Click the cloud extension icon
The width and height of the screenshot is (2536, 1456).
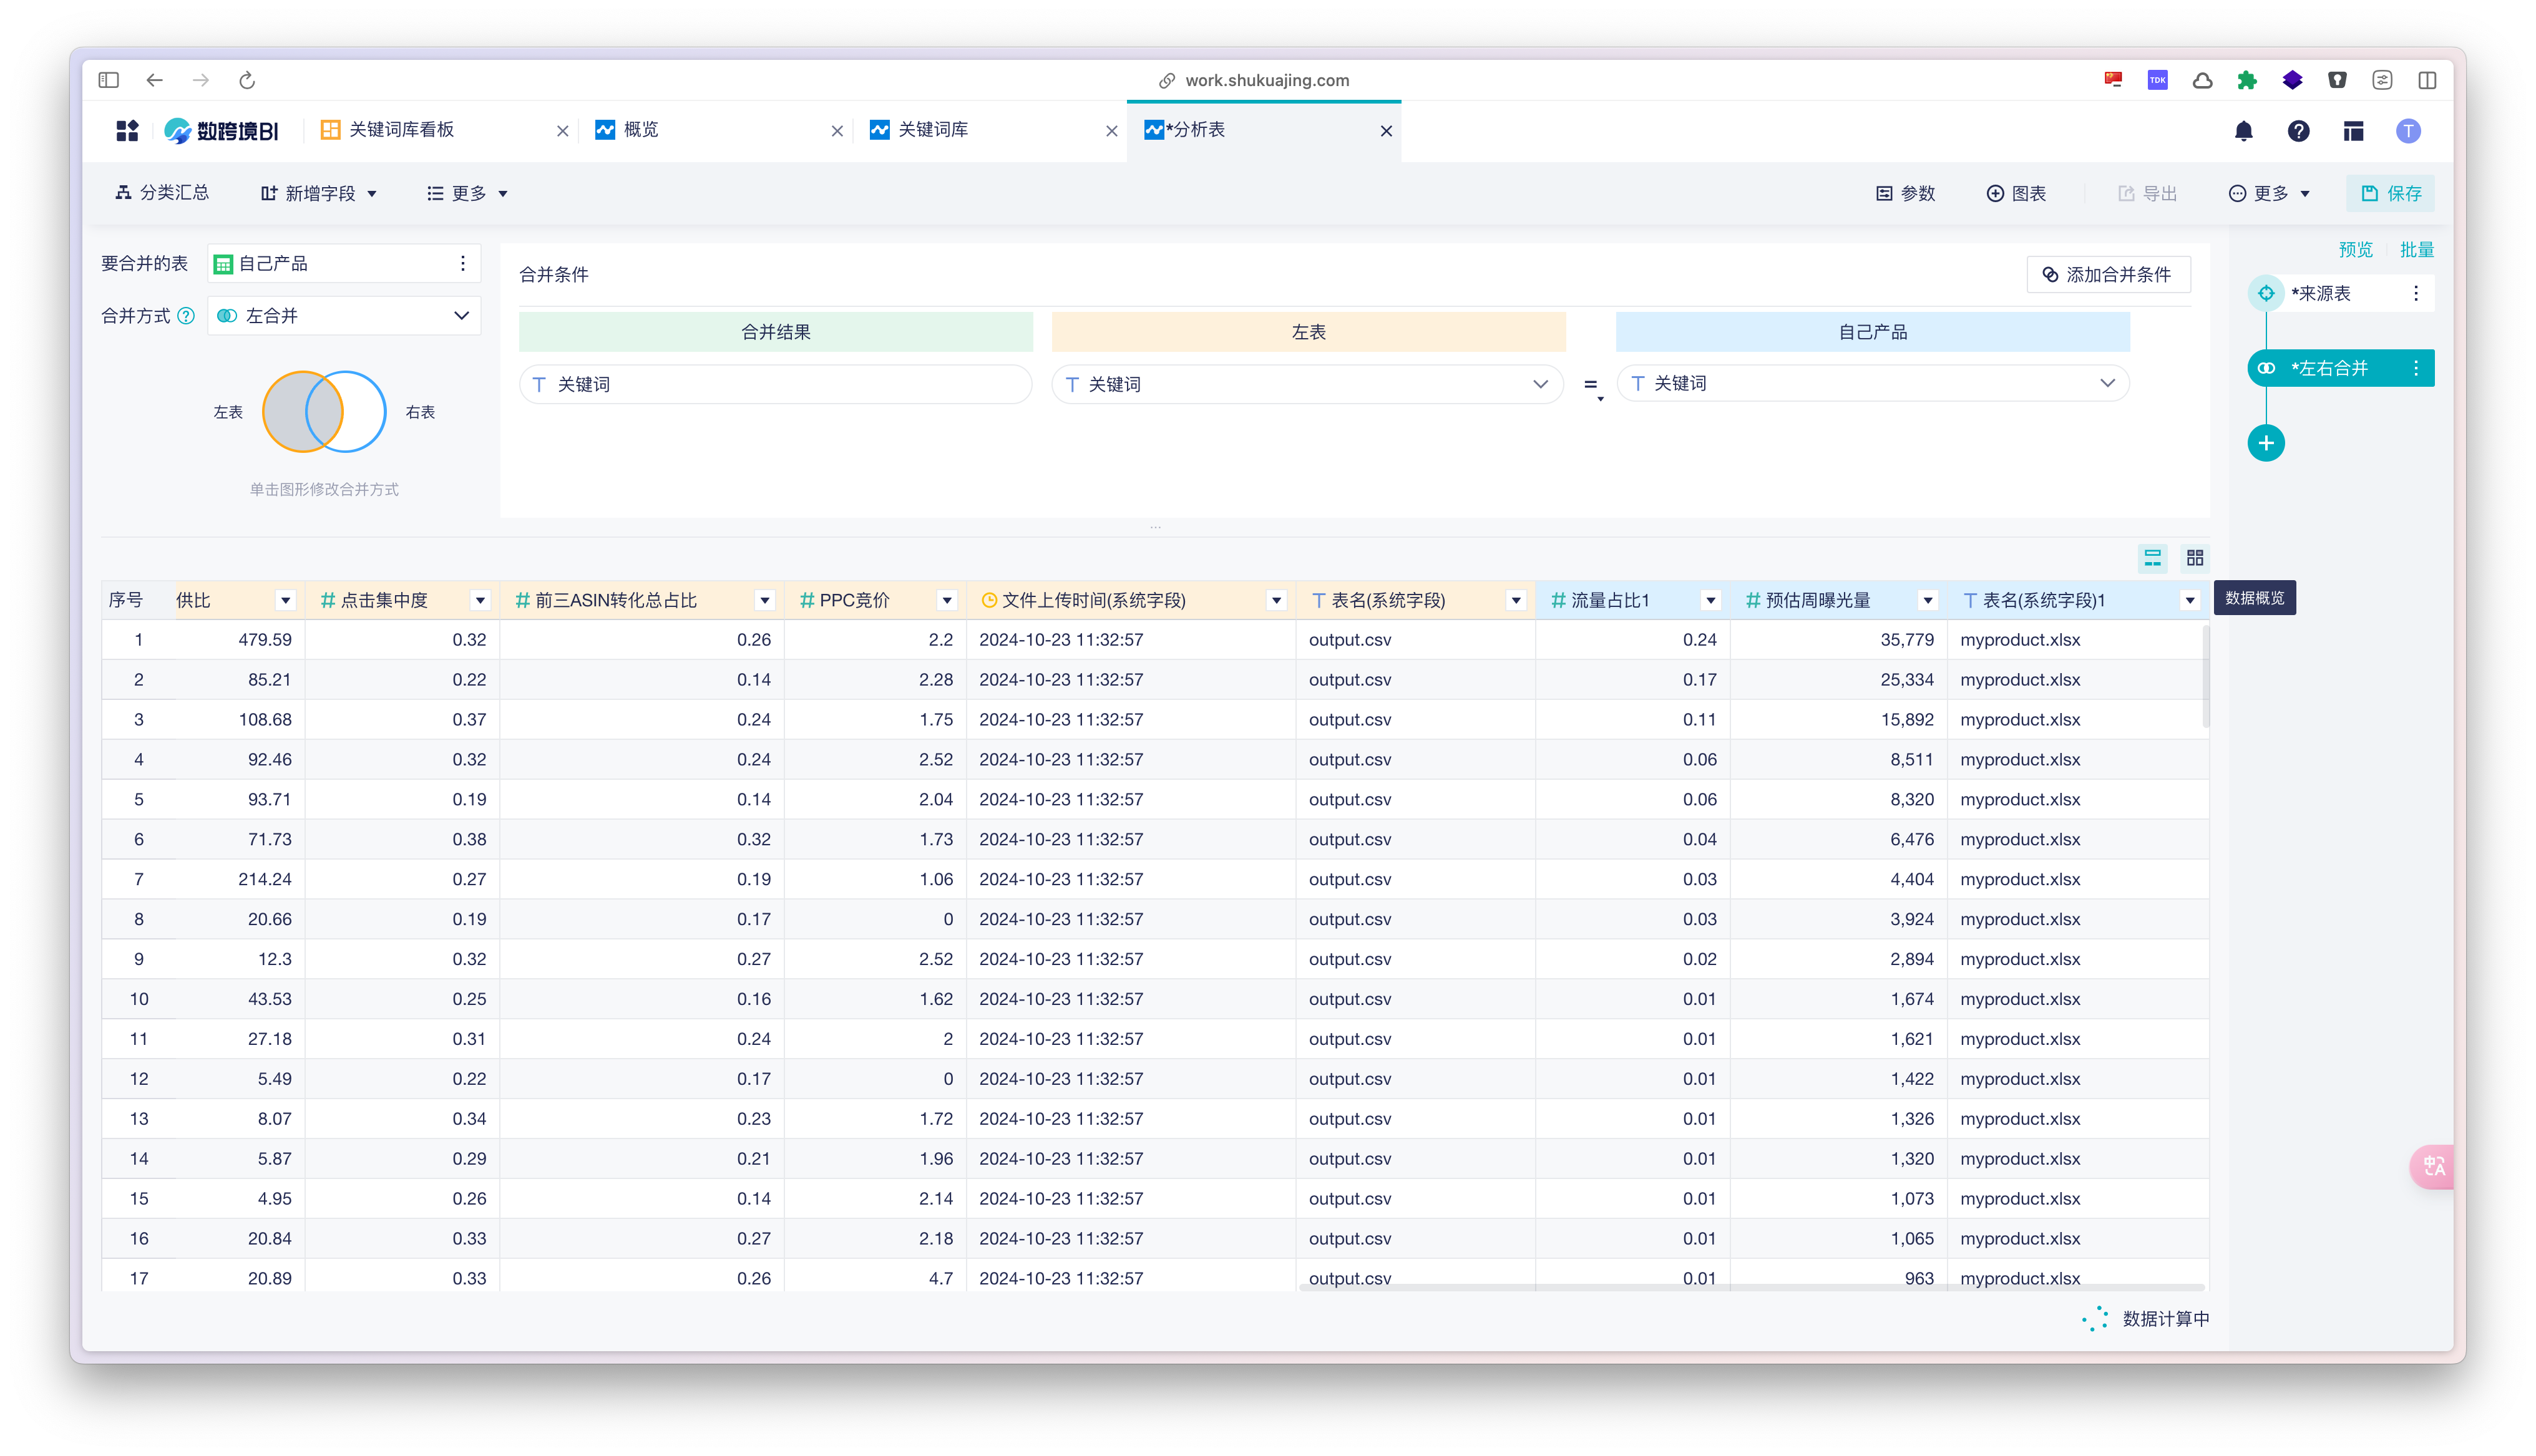click(2202, 80)
